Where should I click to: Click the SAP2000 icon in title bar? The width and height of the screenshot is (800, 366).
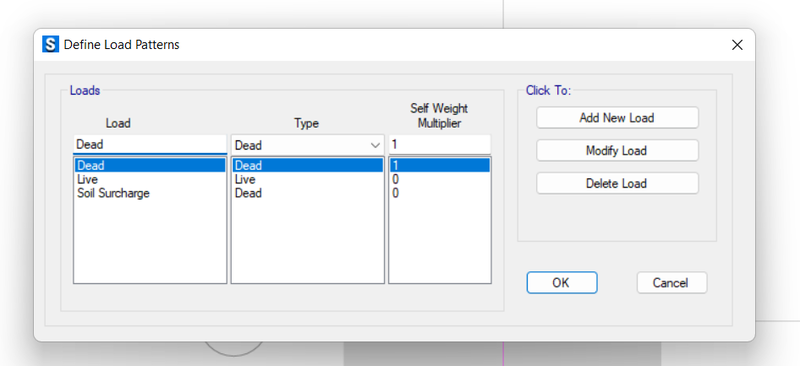50,45
